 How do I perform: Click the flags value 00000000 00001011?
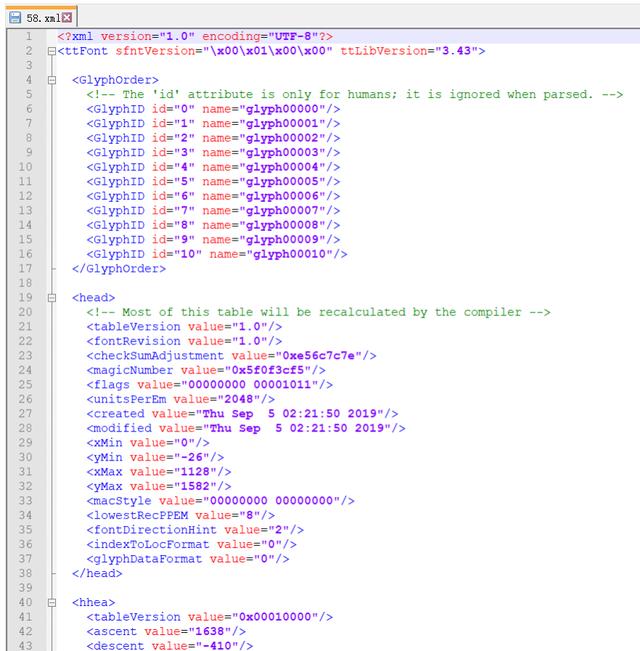click(249, 385)
